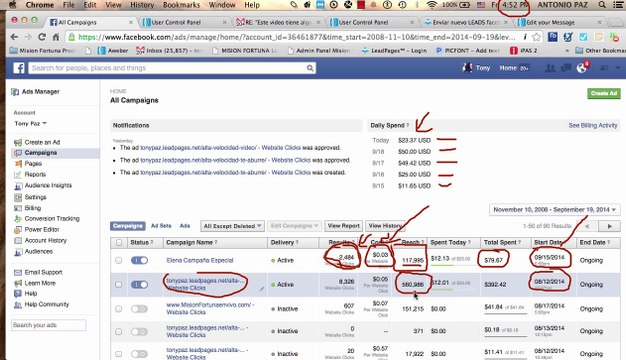Switch to the first User Control Panel tab
Screen dimensions: 626x360
tap(184, 22)
